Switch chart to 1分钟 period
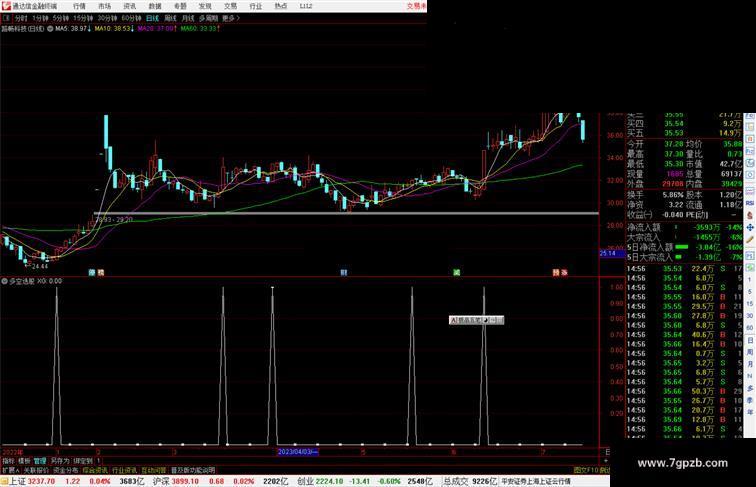This screenshot has width=756, height=487. pos(40,18)
